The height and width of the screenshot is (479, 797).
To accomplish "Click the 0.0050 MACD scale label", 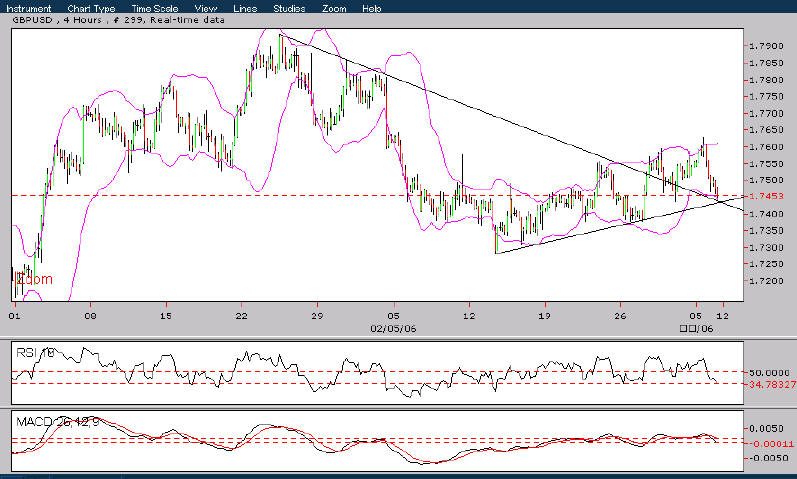I will tap(769, 429).
